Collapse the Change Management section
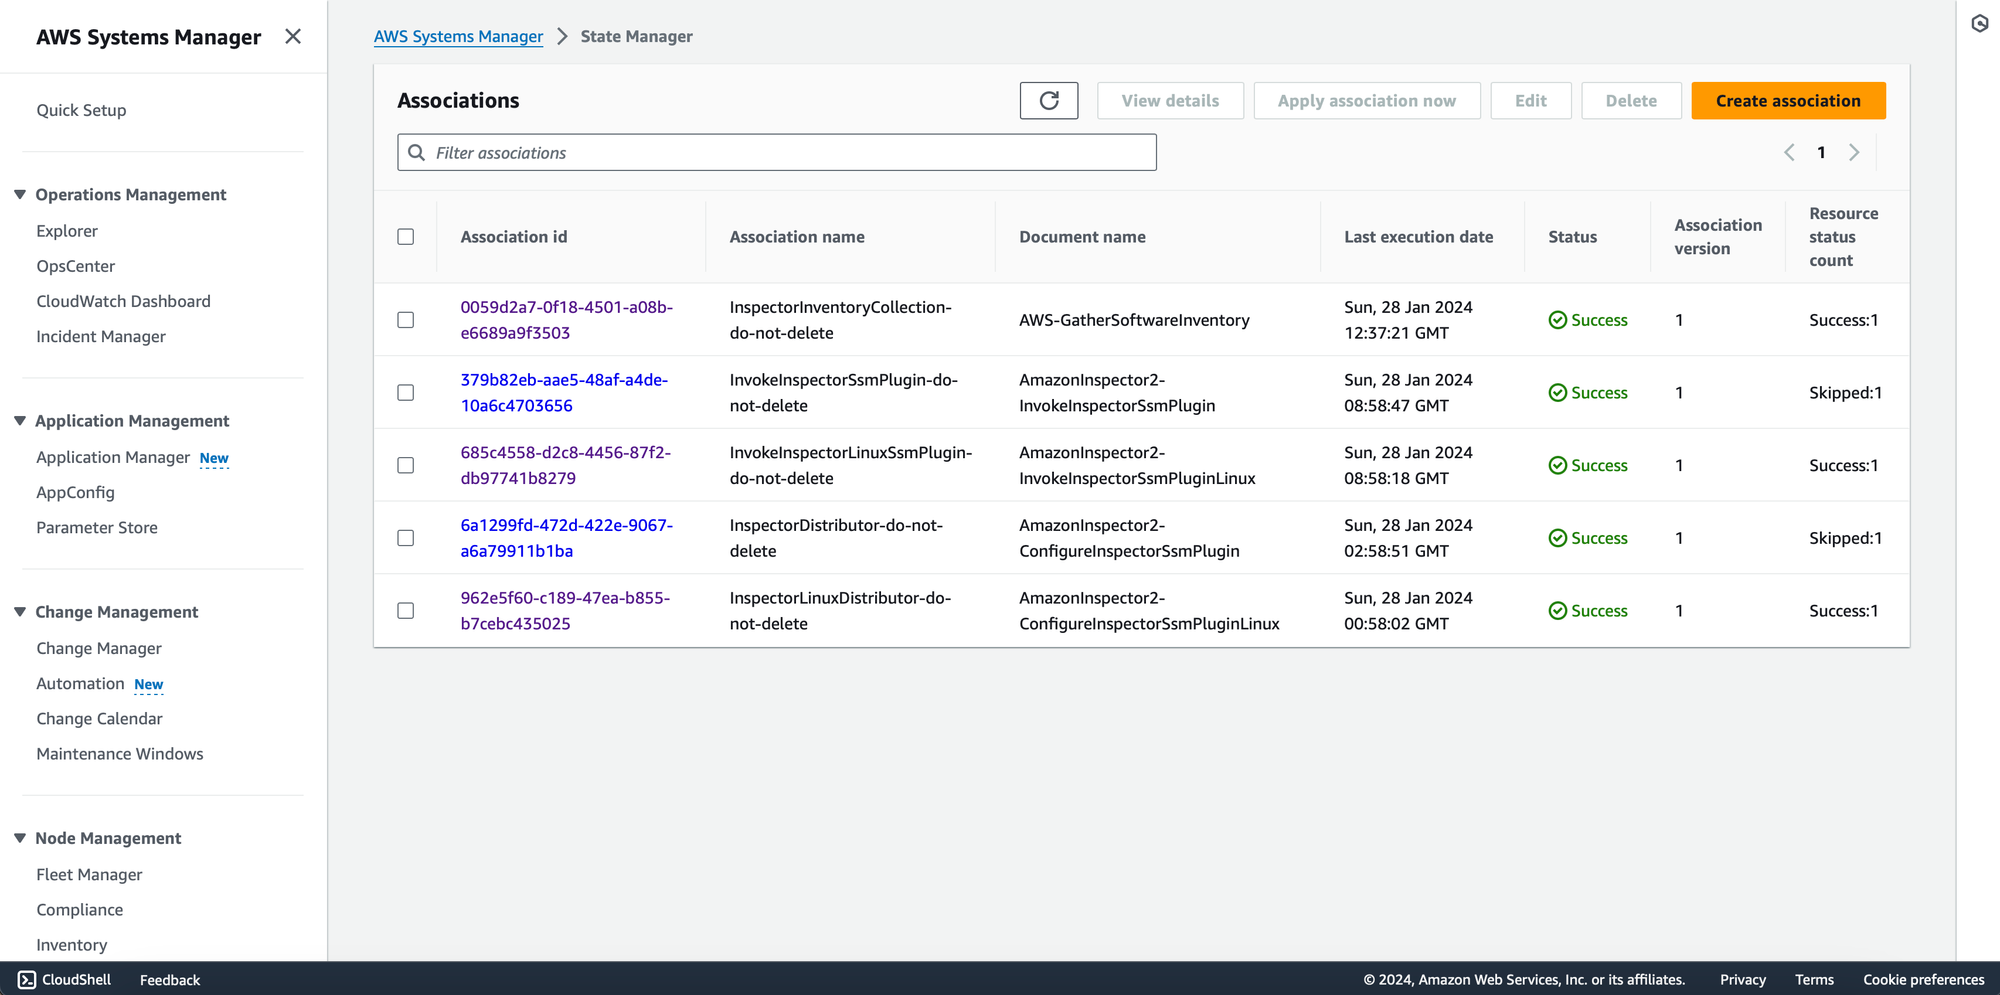Image resolution: width=2000 pixels, height=995 pixels. pyautogui.click(x=20, y=612)
